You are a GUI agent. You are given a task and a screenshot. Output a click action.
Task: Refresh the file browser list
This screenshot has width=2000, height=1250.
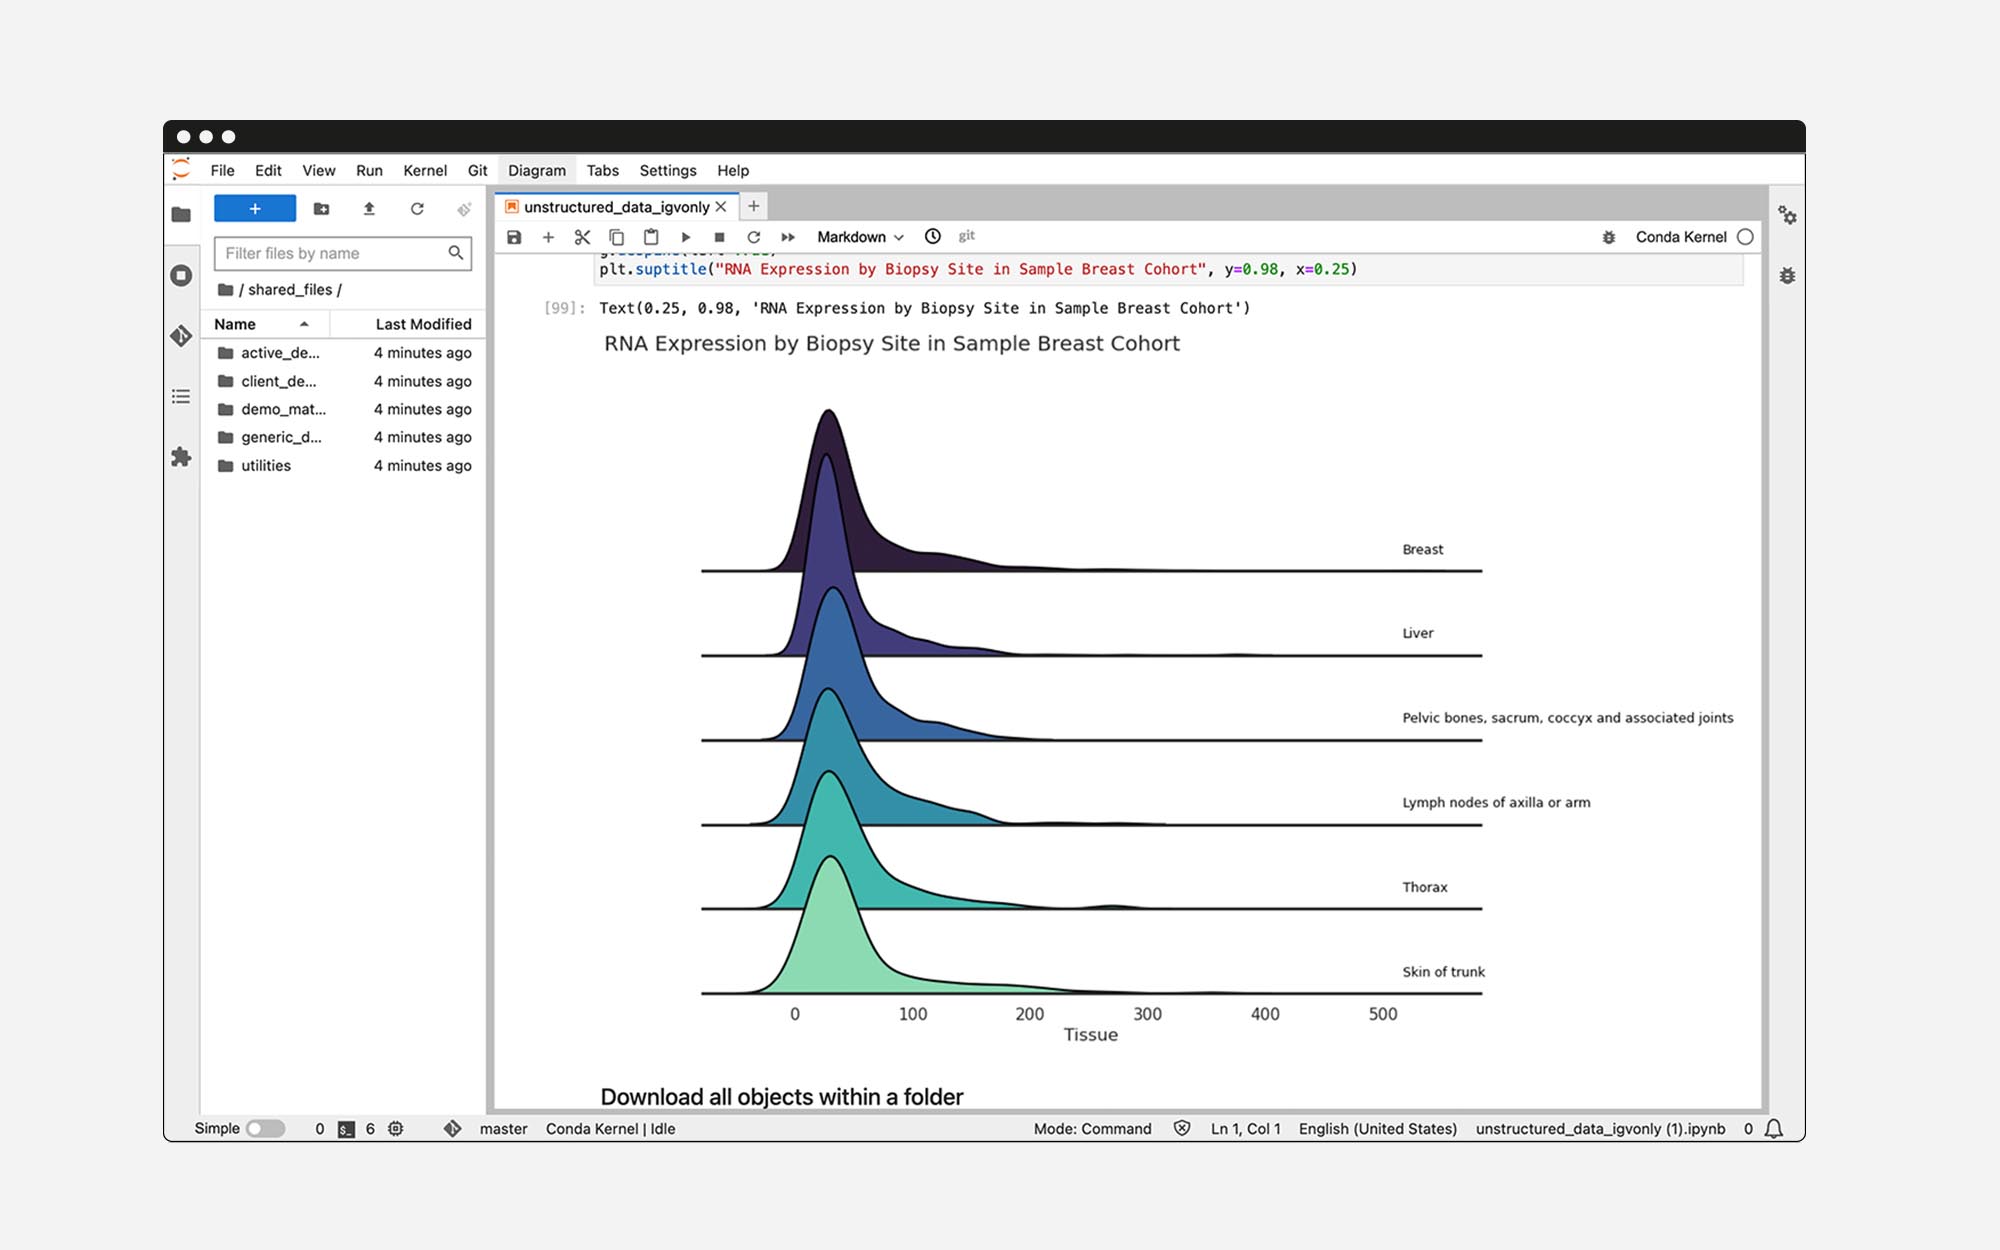(417, 208)
